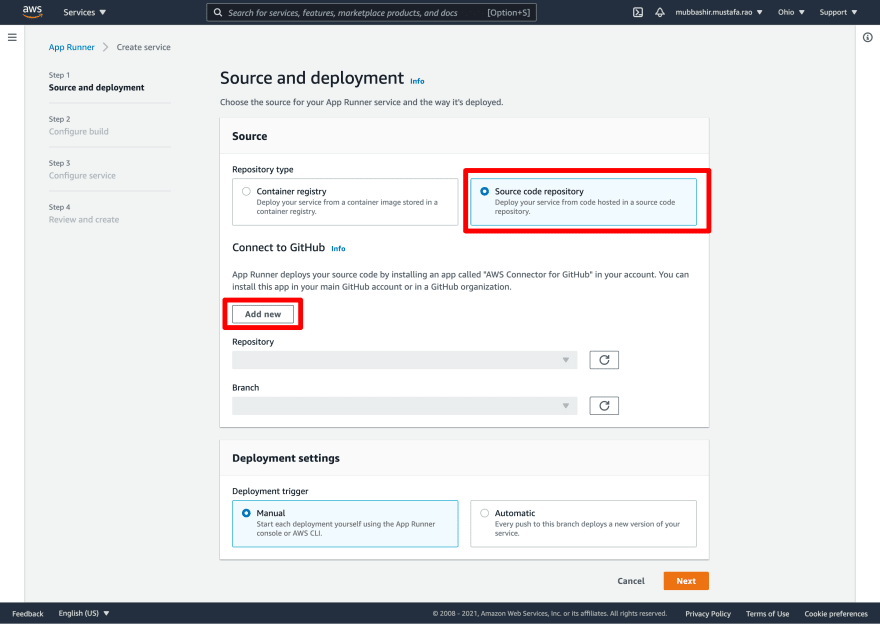This screenshot has height=624, width=880.
Task: Select Container registry repository type
Action: click(x=345, y=202)
